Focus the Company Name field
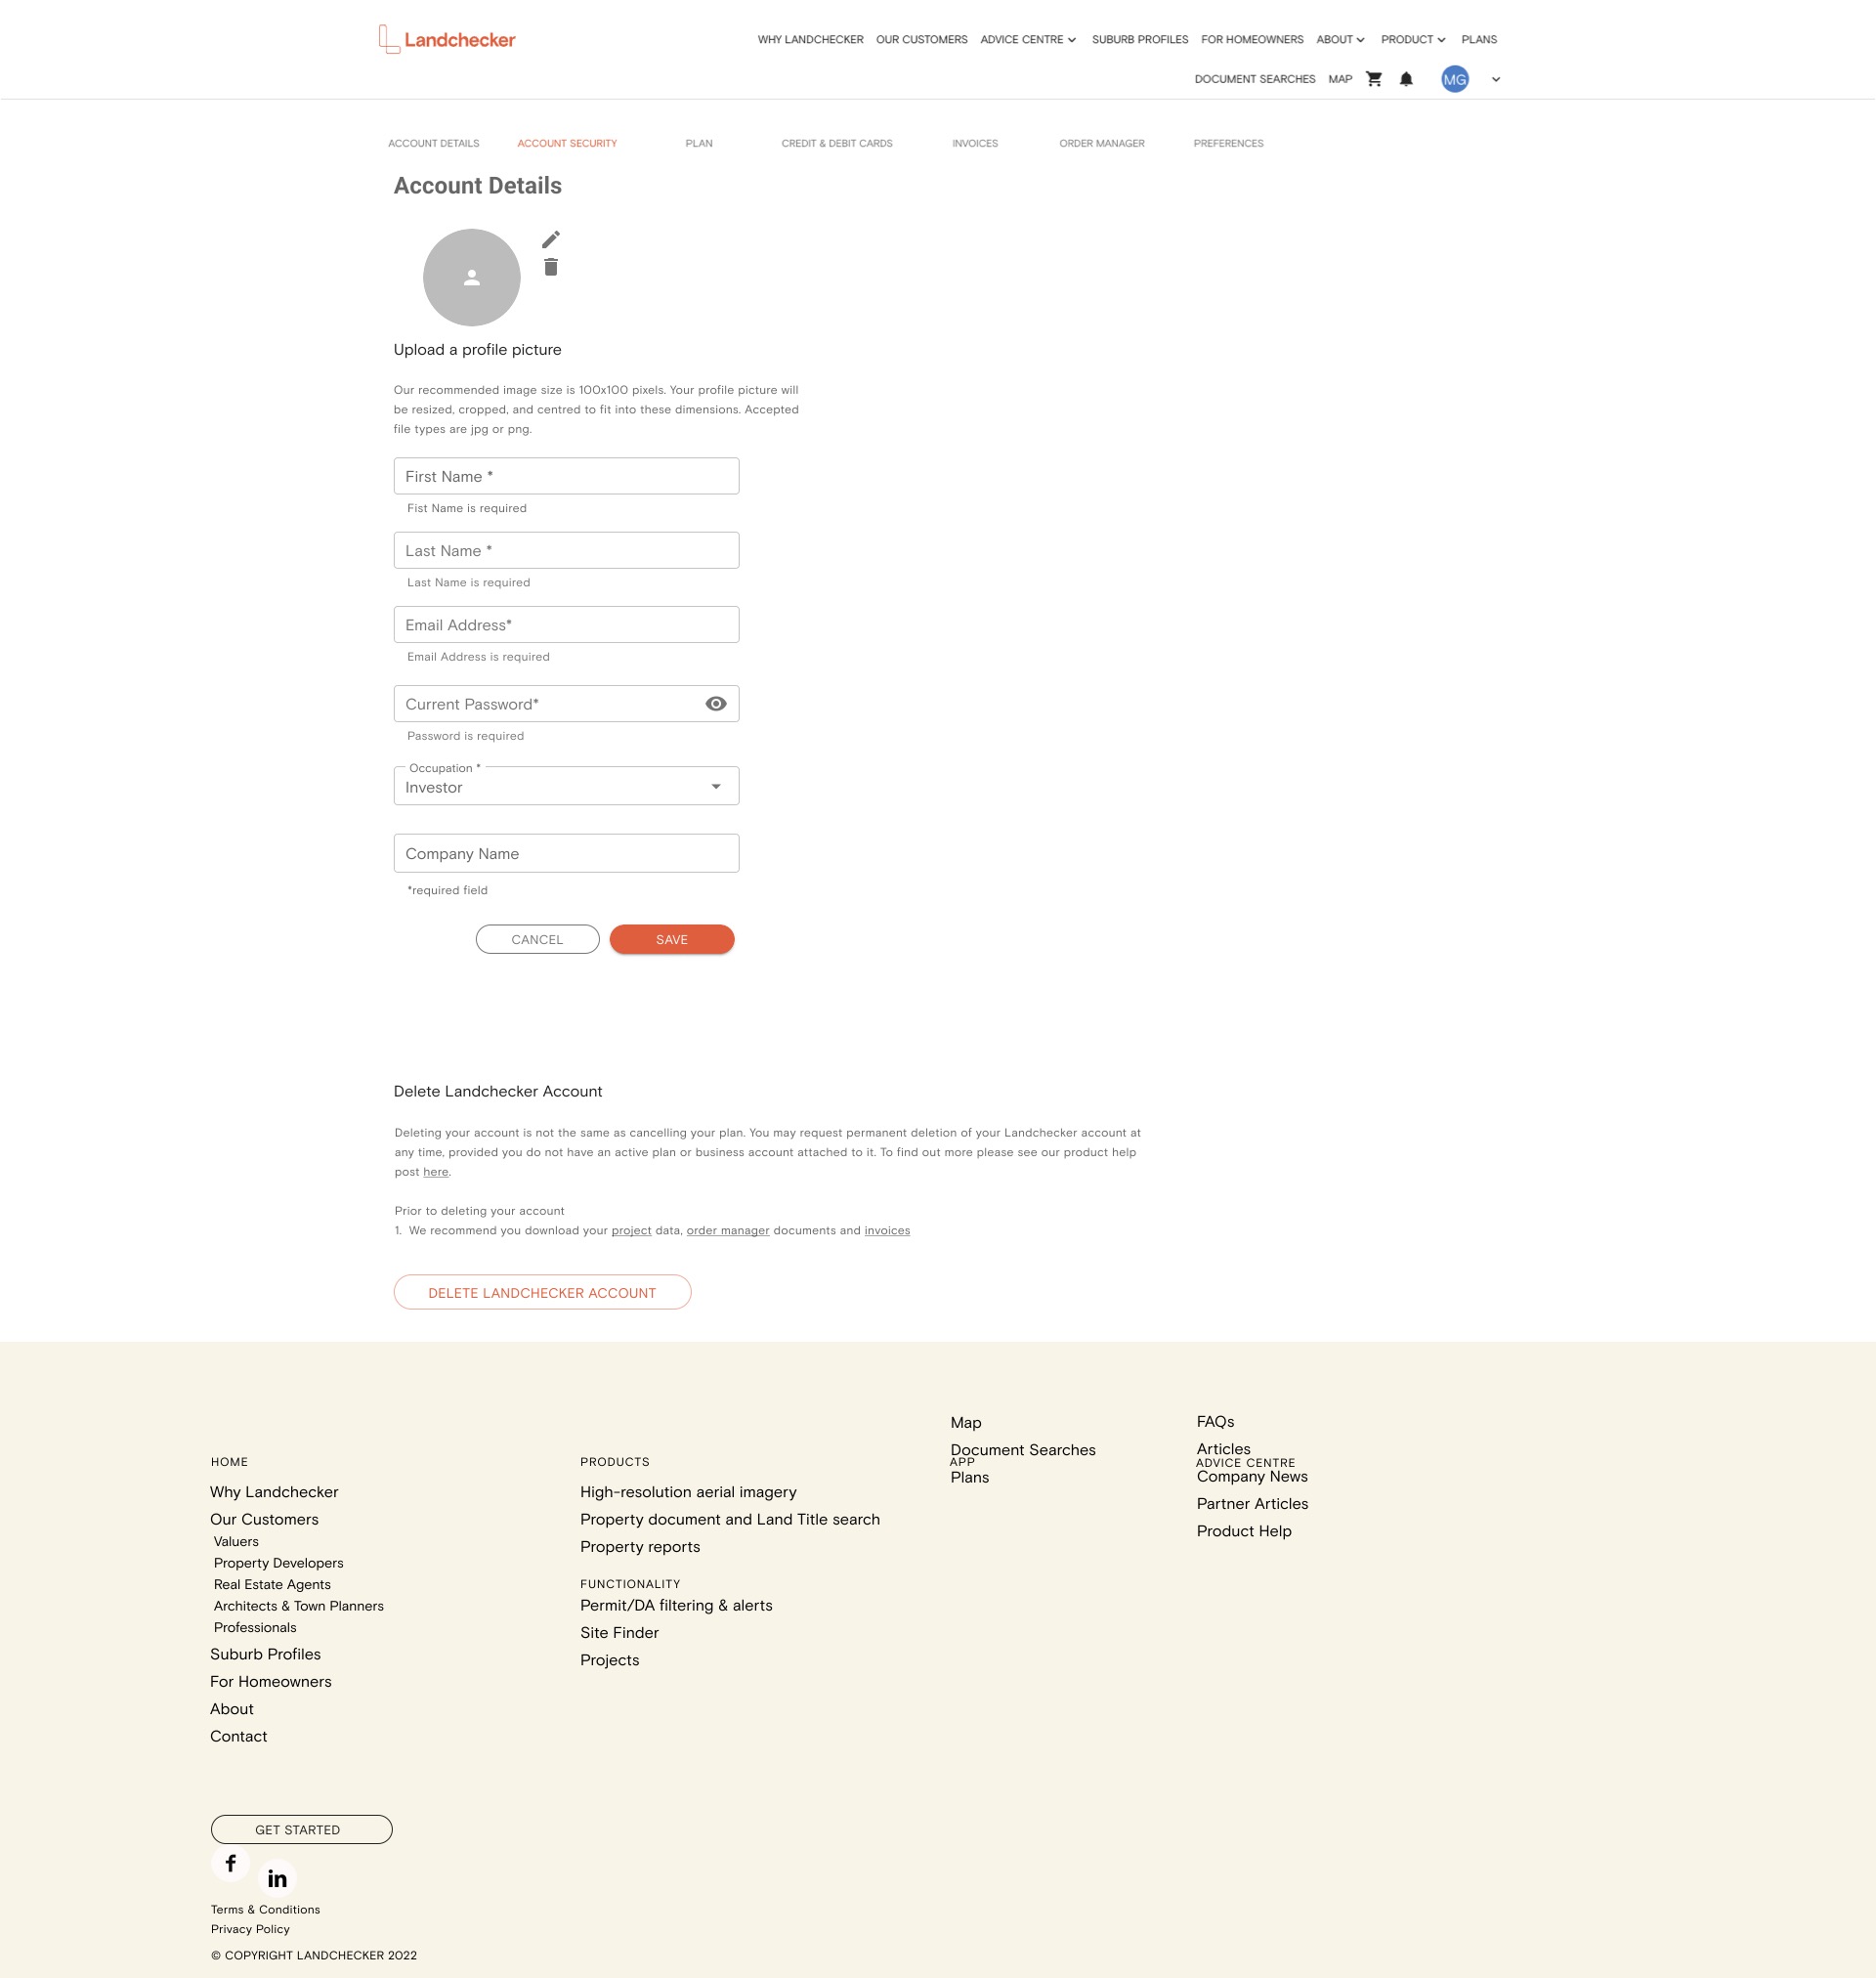 click(x=566, y=853)
